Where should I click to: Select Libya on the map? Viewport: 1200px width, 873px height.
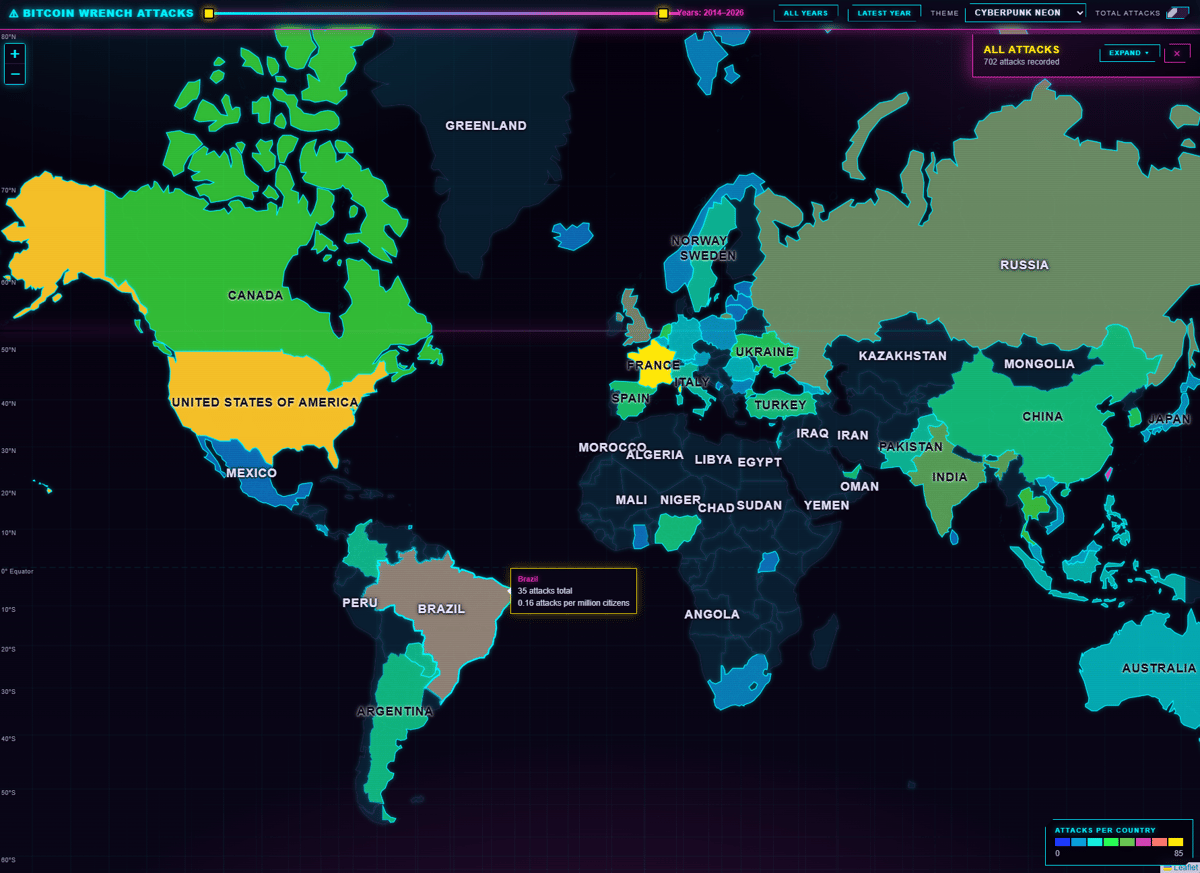[x=713, y=460]
